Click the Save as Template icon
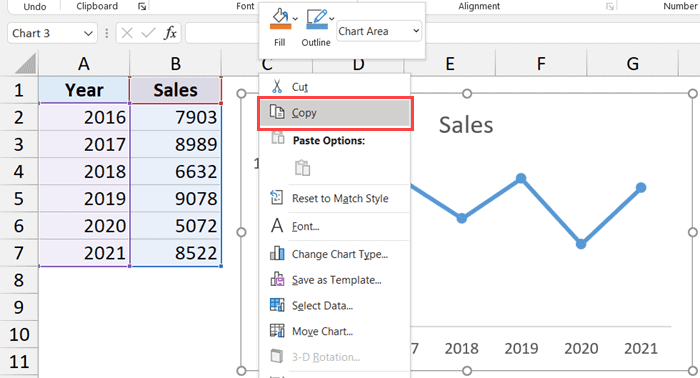The image size is (700, 378). pos(277,279)
